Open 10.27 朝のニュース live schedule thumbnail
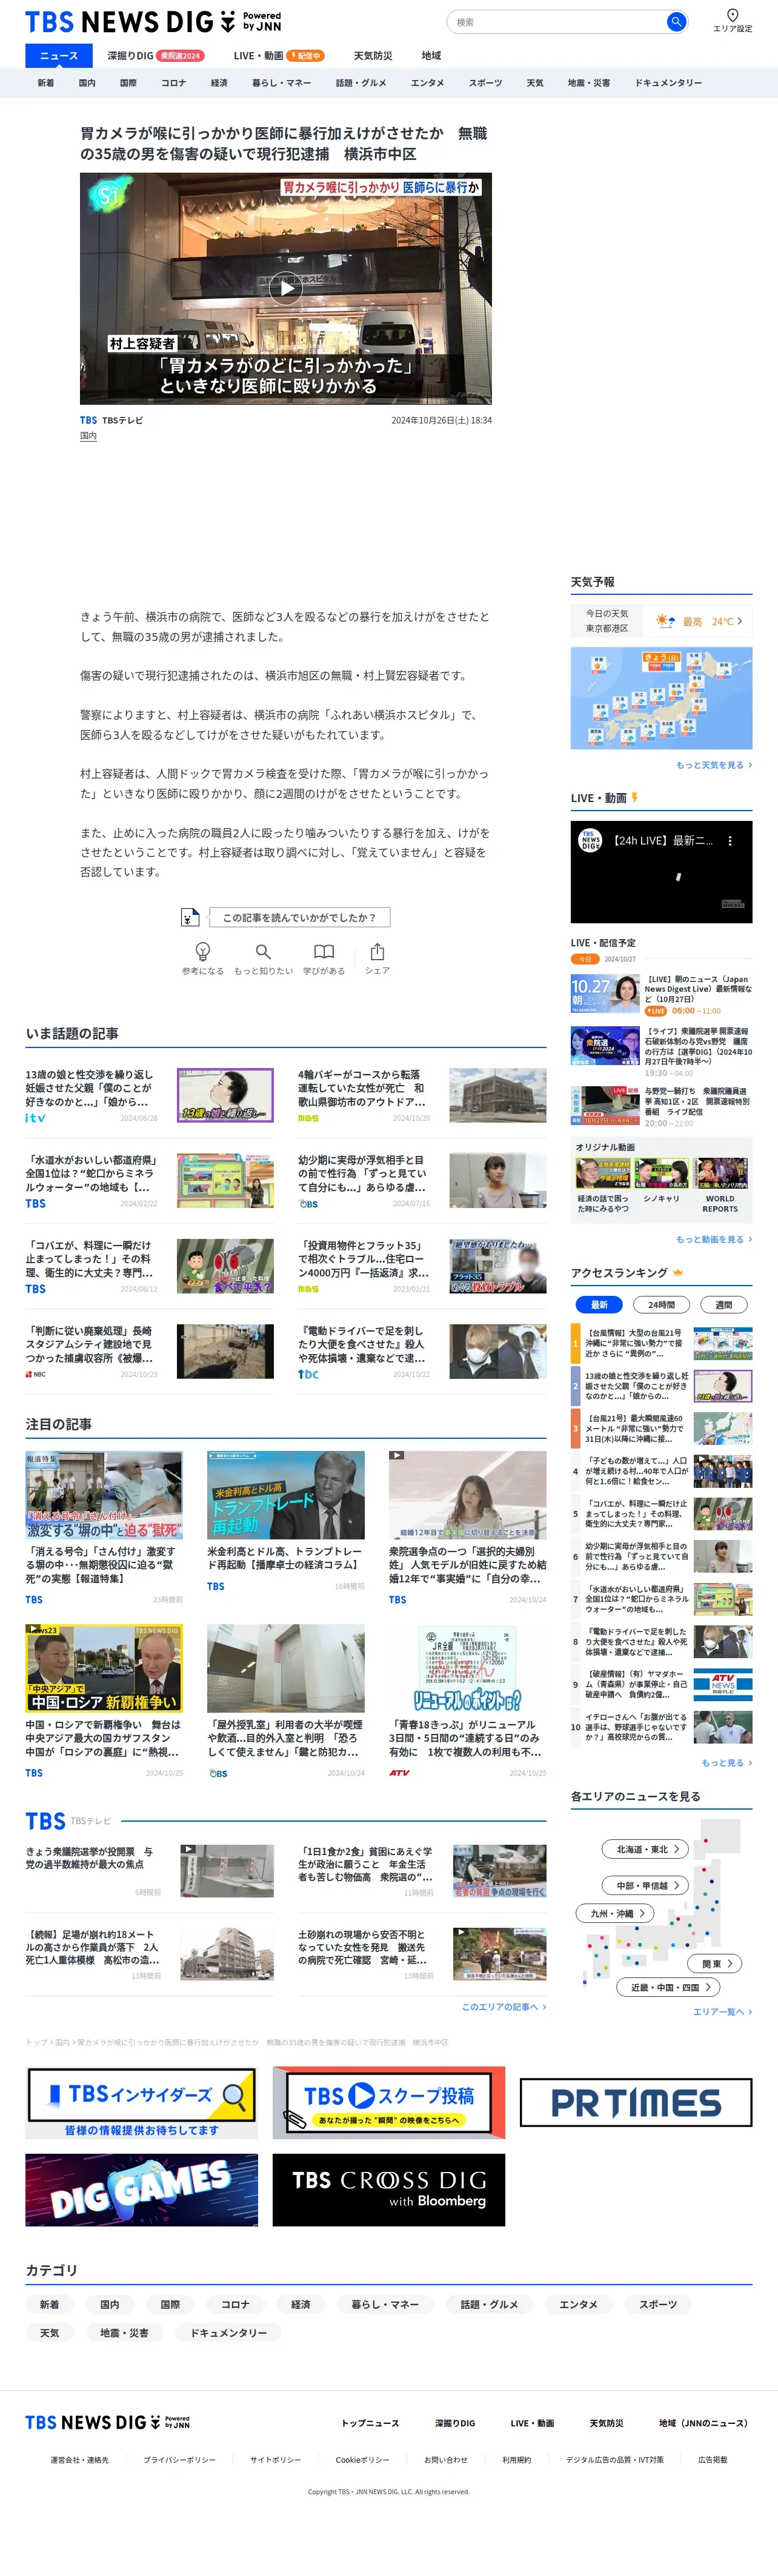This screenshot has height=2576, width=778. [x=605, y=995]
